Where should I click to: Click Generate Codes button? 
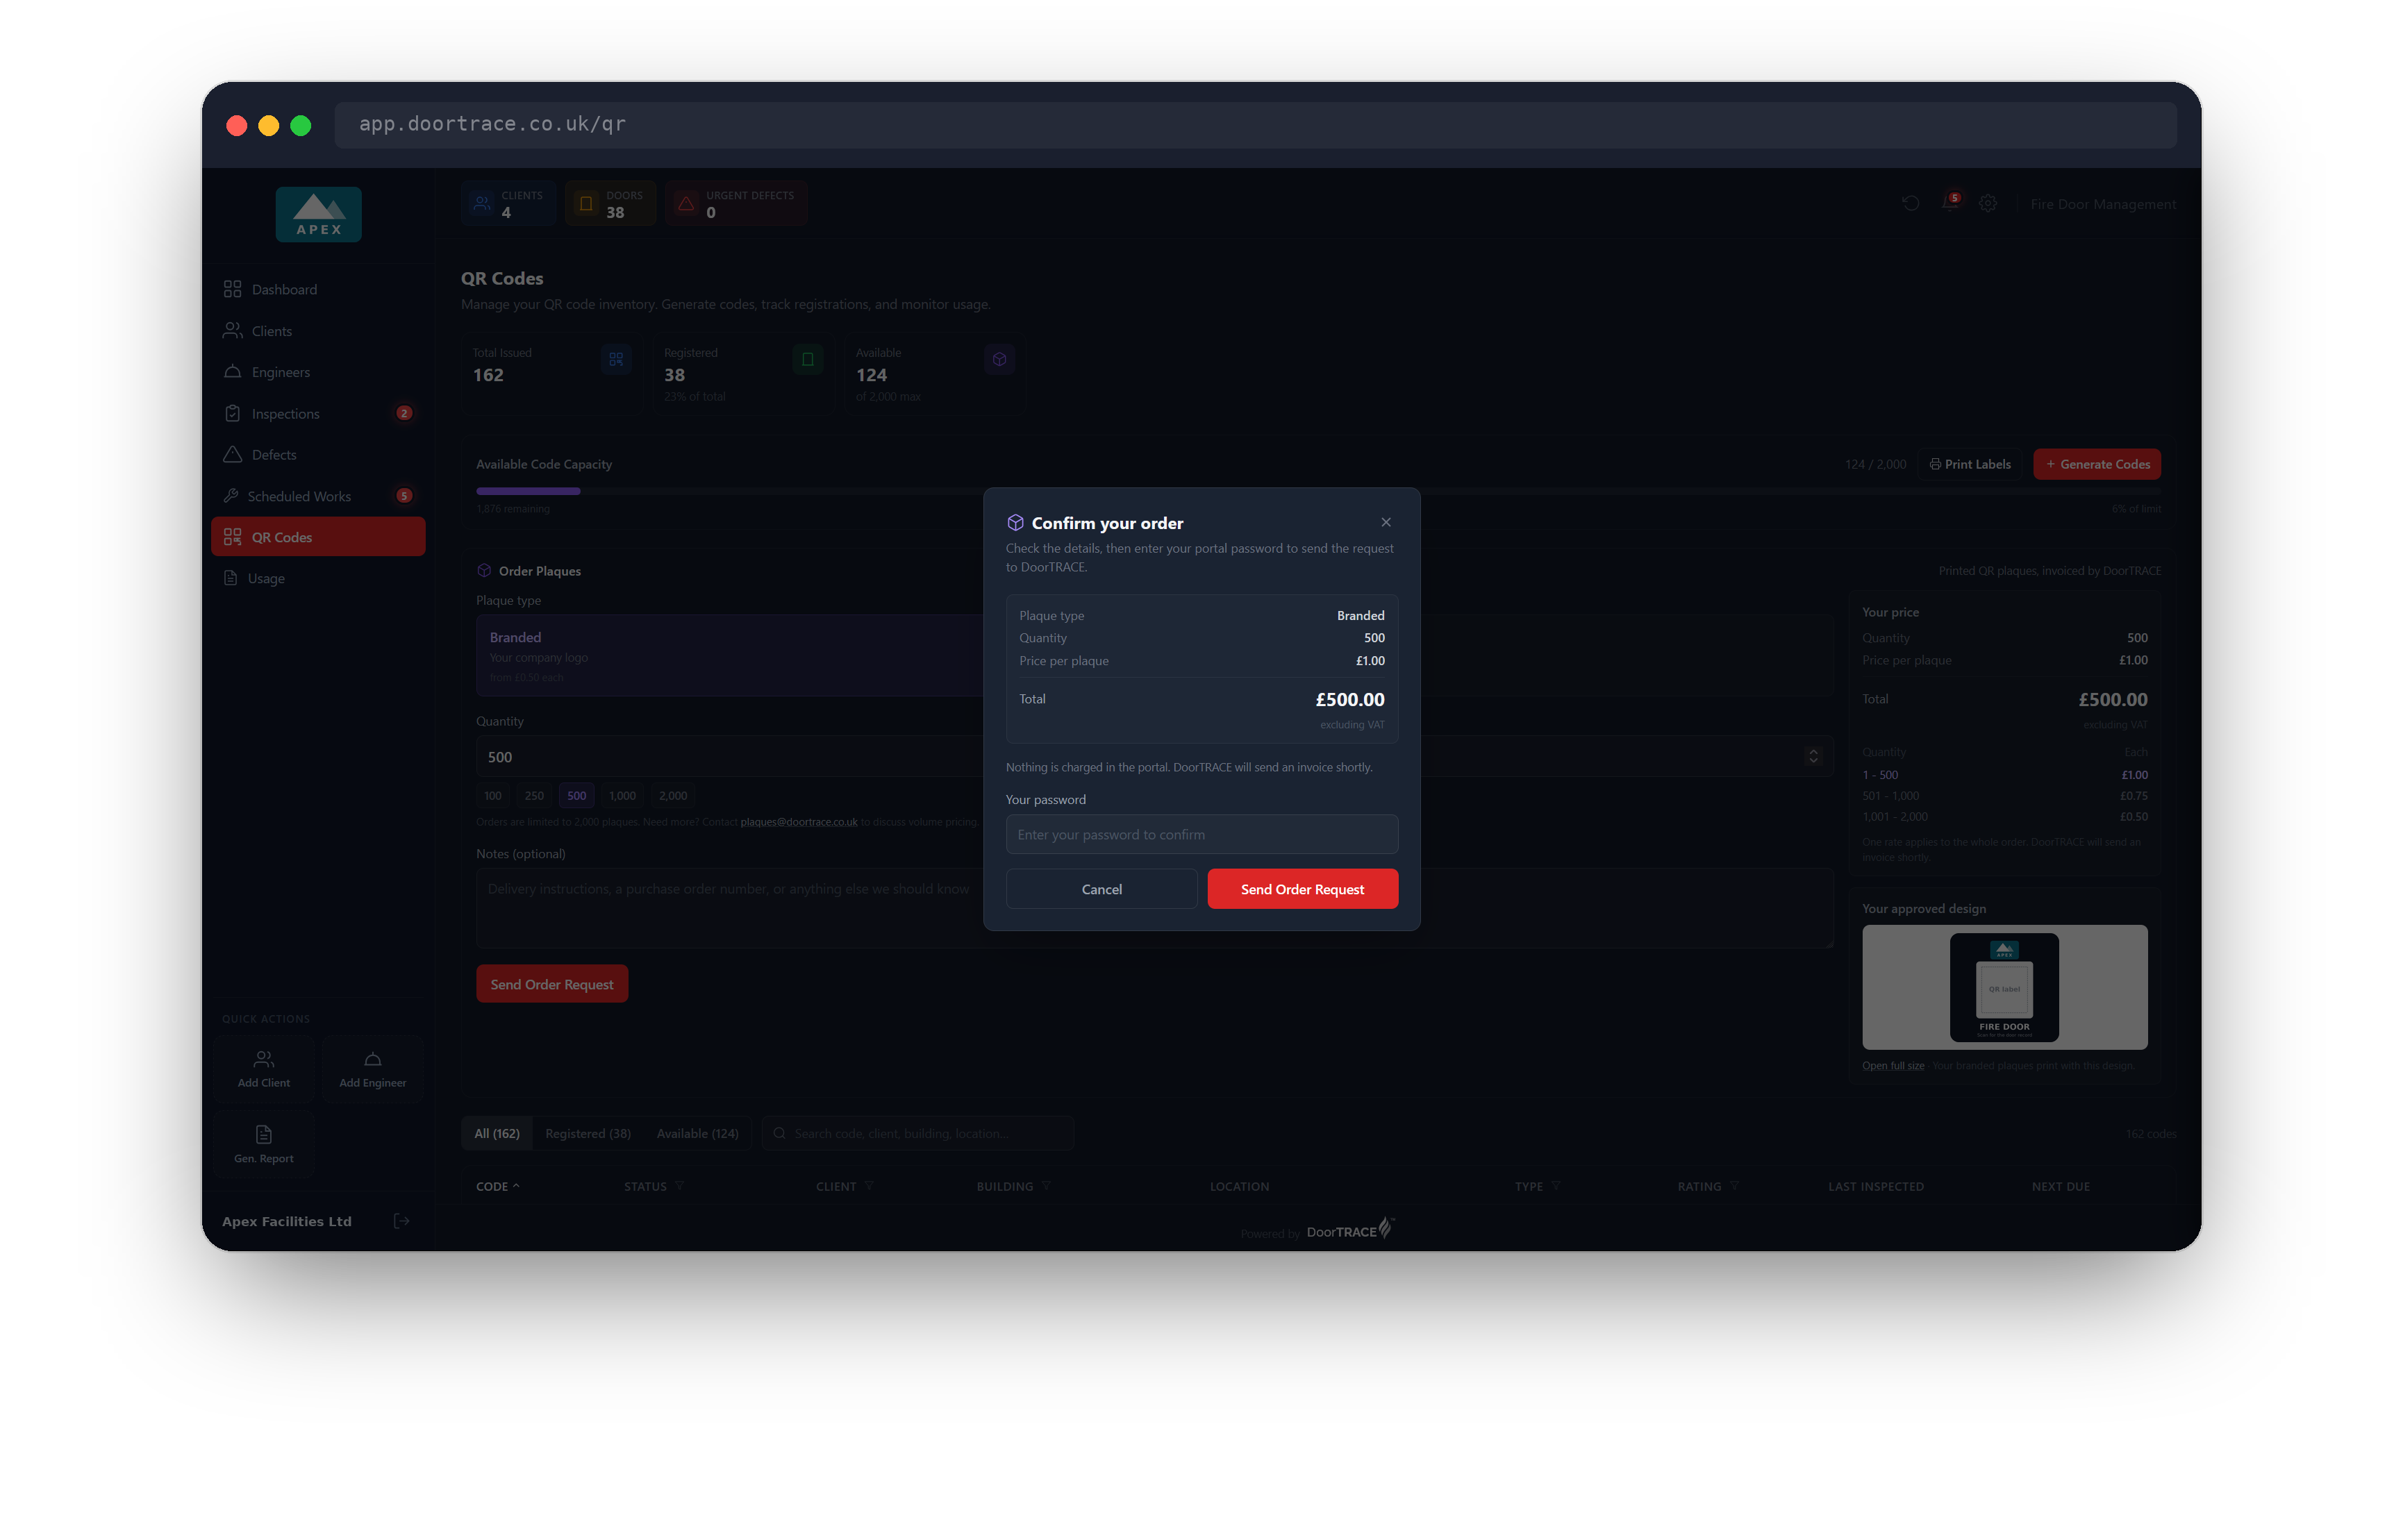tap(2097, 464)
